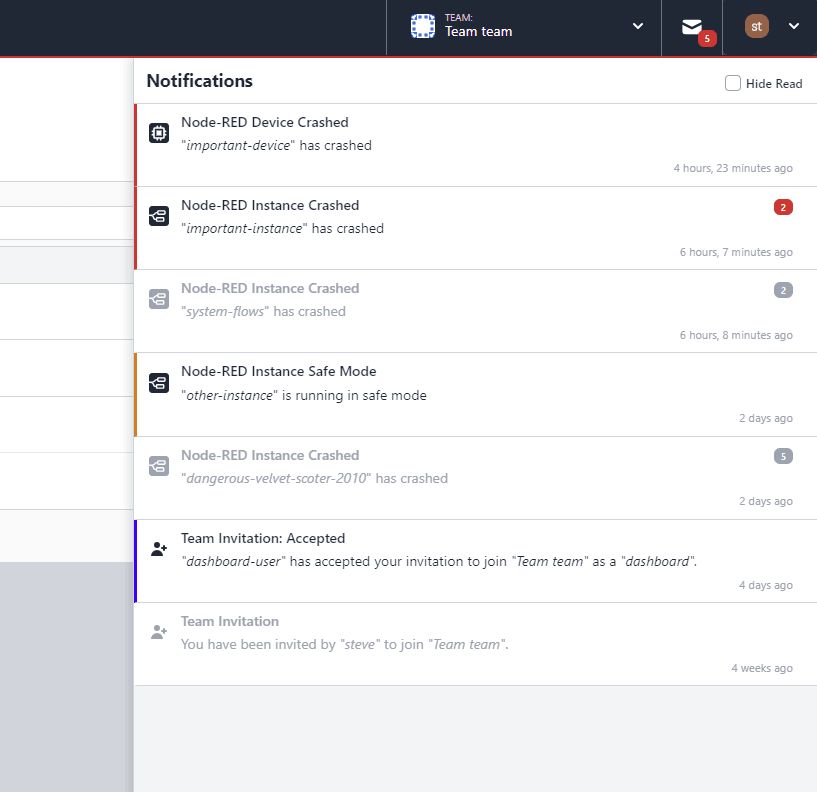Enable the Hide Read checkbox
Screen dimensions: 817x792
pos(732,83)
